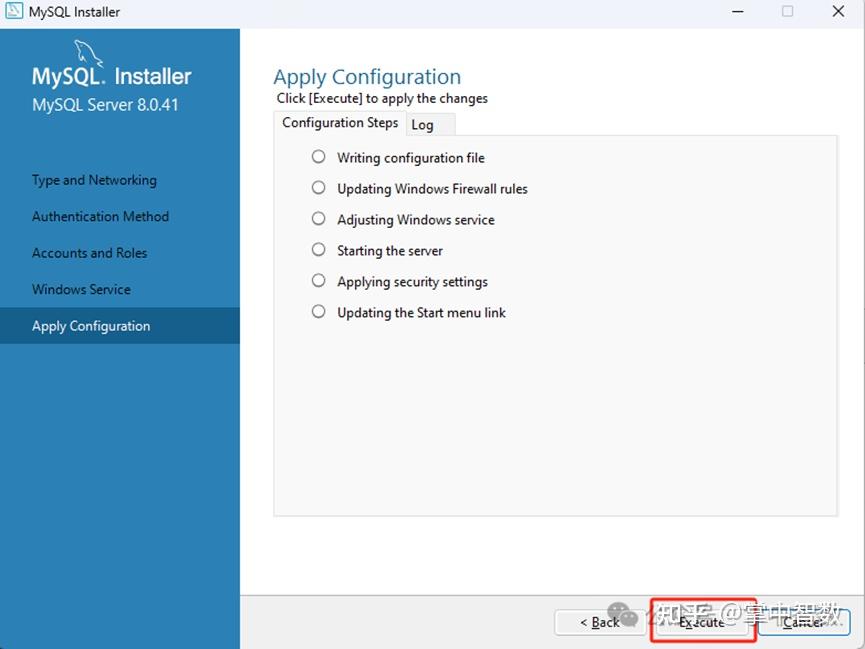This screenshot has width=865, height=649.
Task: Select the Writing configuration file status circle
Action: click(x=318, y=157)
